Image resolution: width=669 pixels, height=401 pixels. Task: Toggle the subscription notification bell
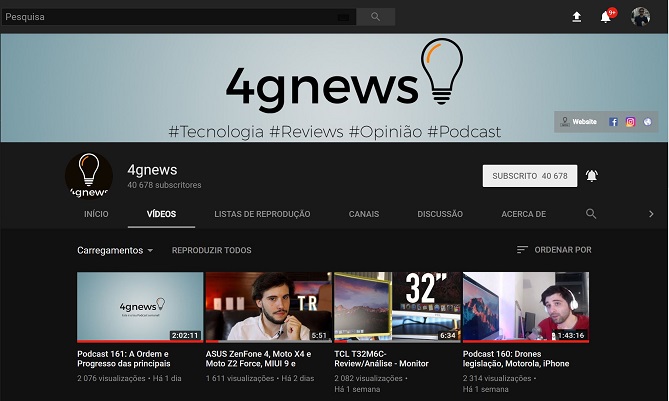pyautogui.click(x=592, y=176)
